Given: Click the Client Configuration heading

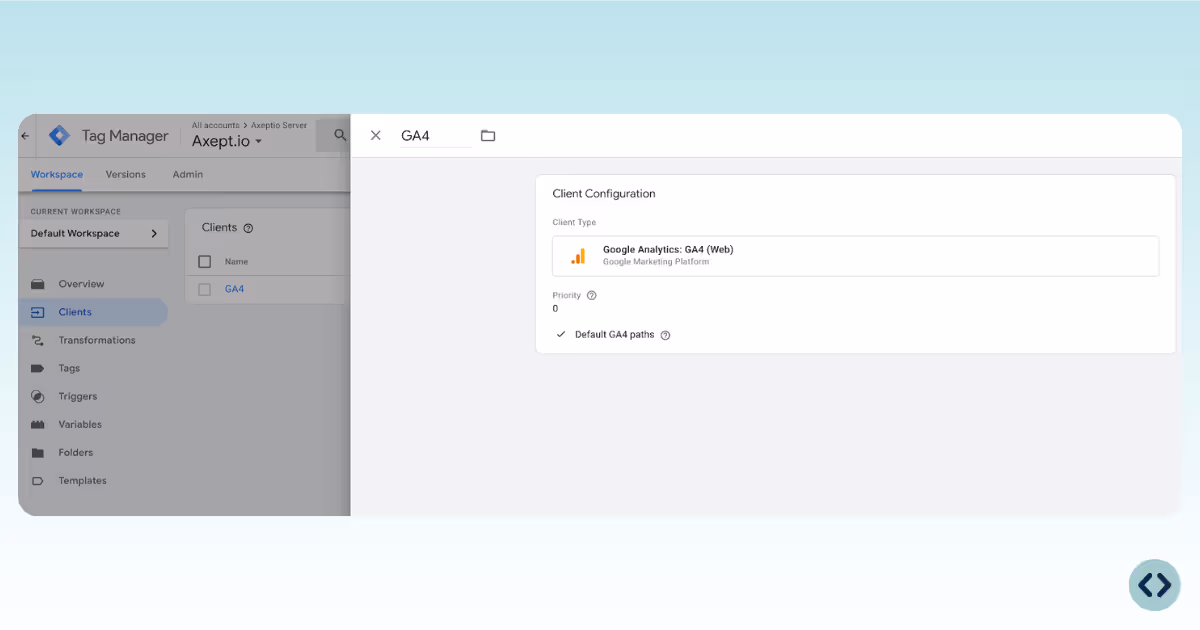Looking at the screenshot, I should tap(604, 193).
